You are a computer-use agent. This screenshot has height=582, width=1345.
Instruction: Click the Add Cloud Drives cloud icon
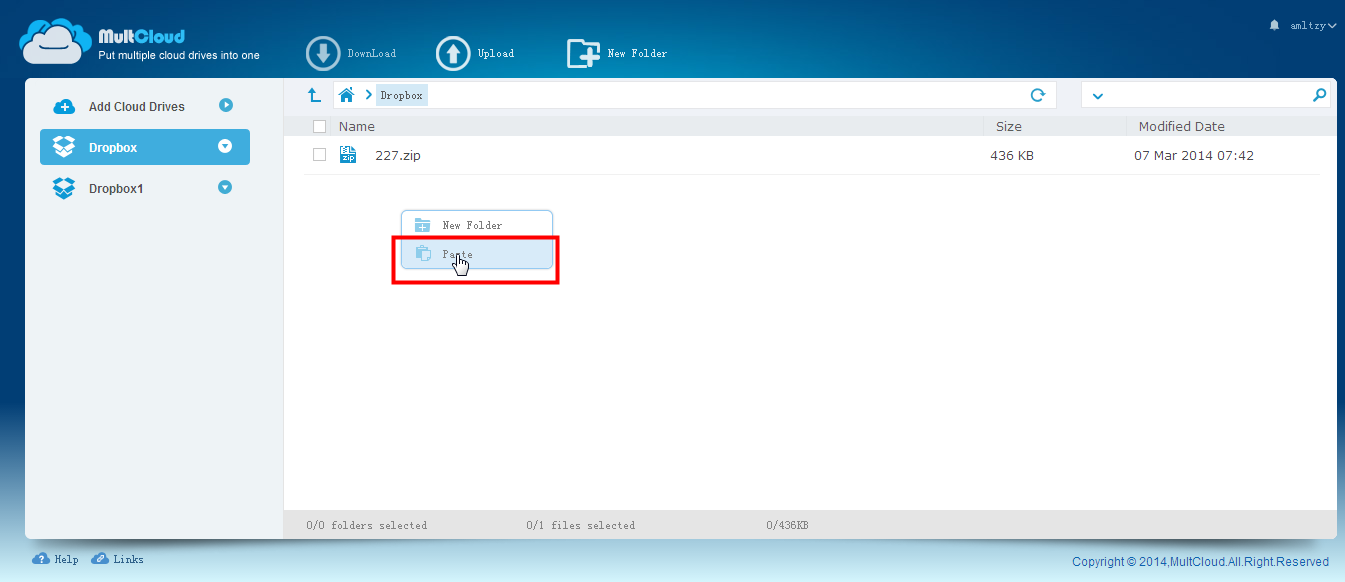coord(64,107)
